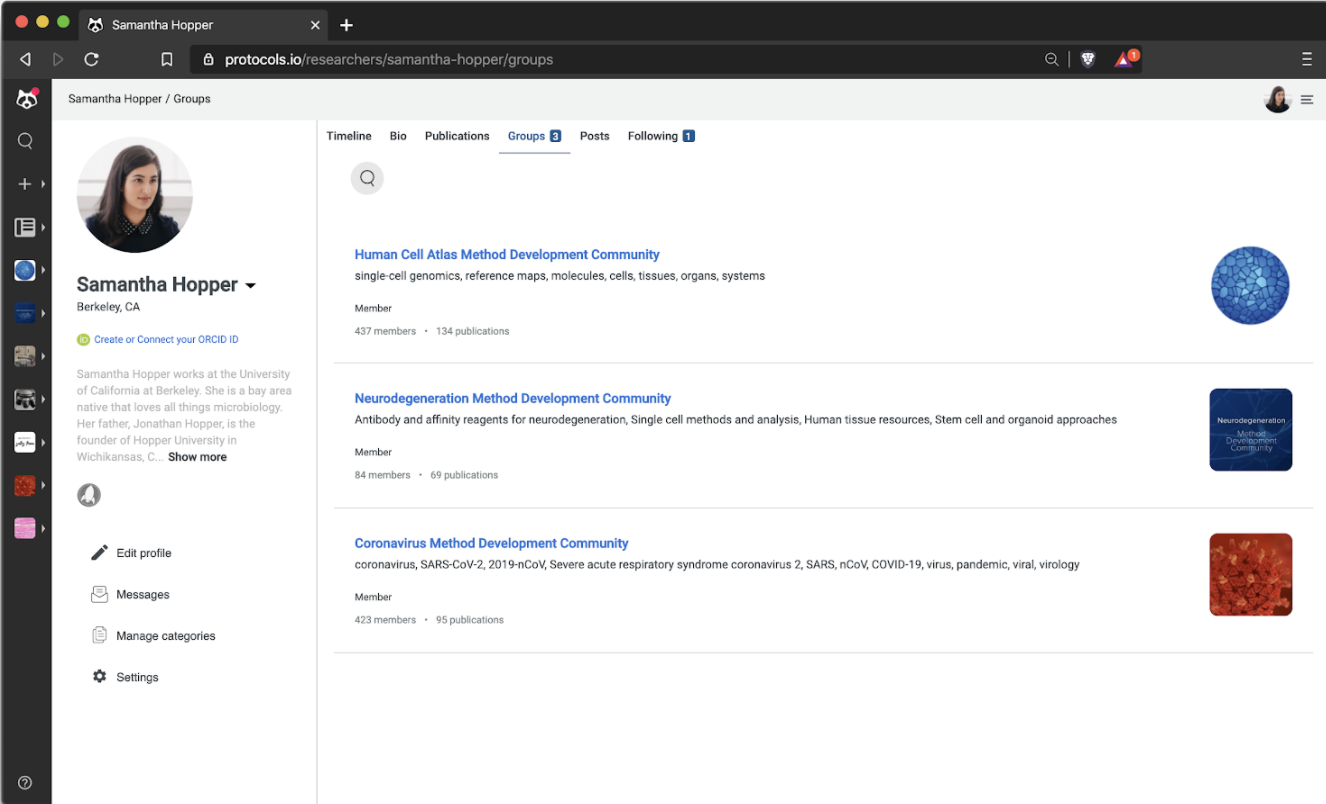The width and height of the screenshot is (1326, 804).
Task: Open the Brave Rewards triangle icon in toolbar
Action: [1122, 58]
